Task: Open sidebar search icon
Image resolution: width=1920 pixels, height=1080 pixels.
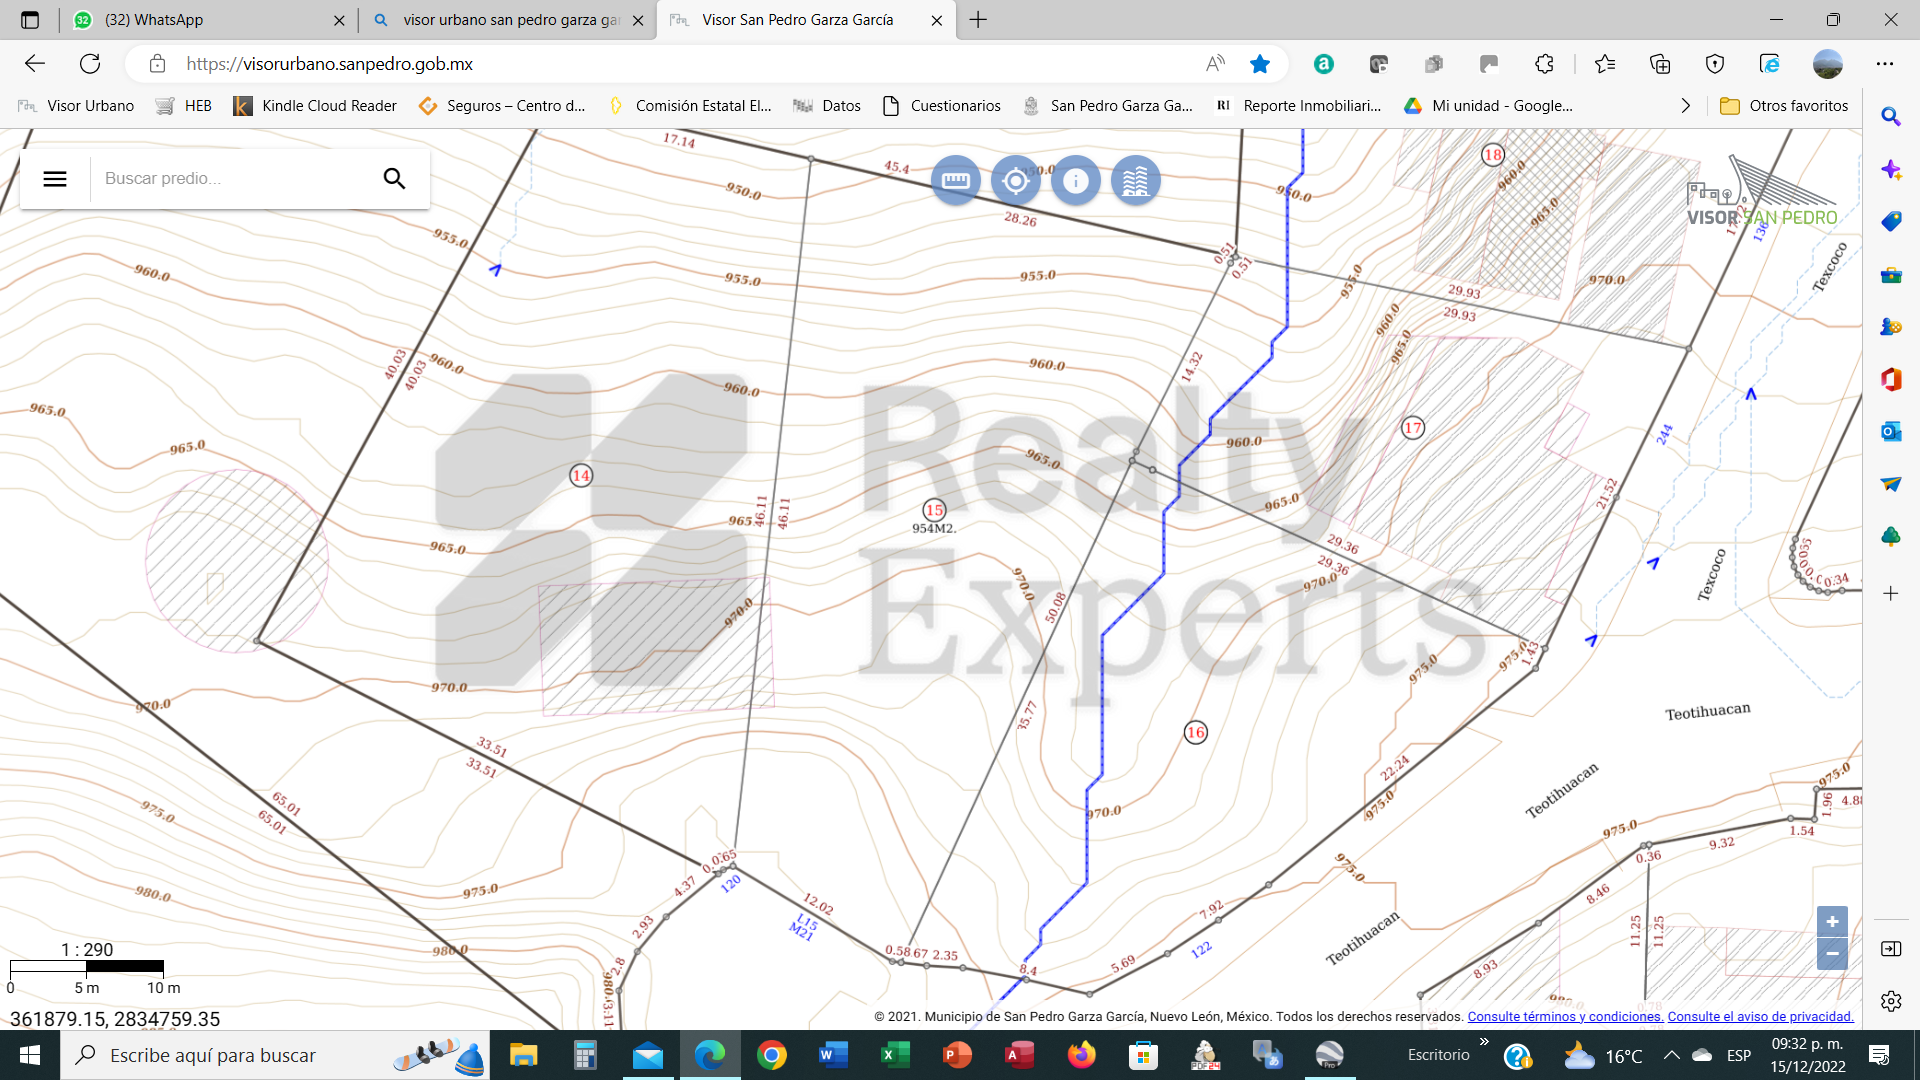Action: click(1891, 117)
